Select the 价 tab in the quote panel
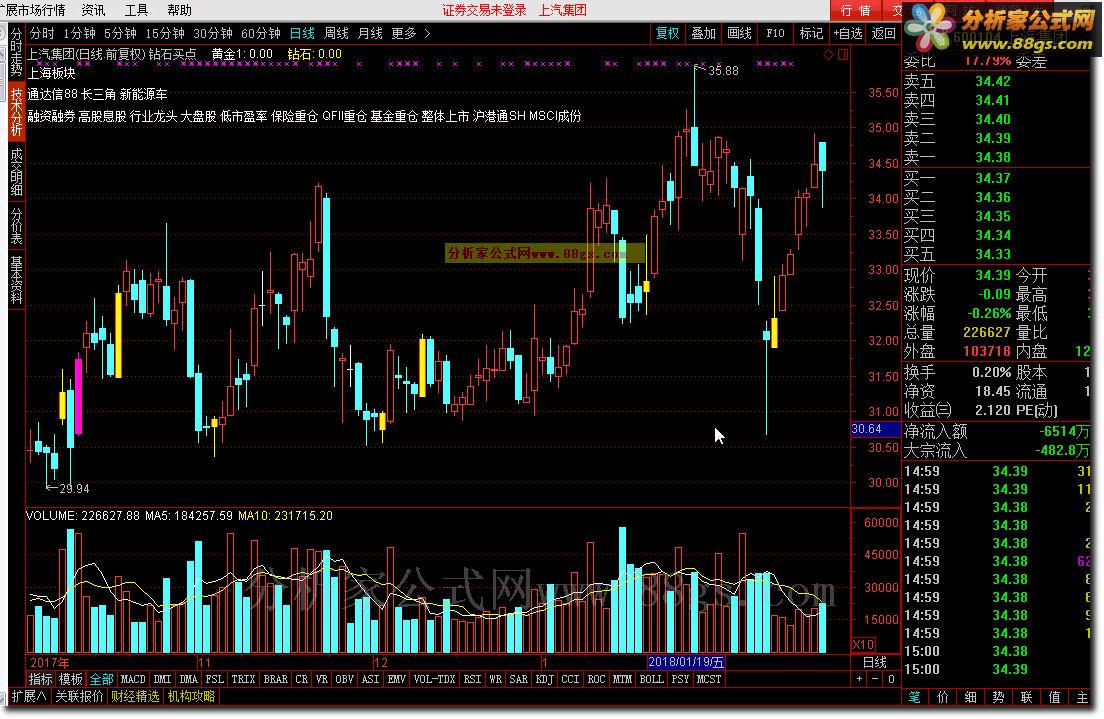Image resolution: width=1104 pixels, height=719 pixels. click(x=942, y=697)
